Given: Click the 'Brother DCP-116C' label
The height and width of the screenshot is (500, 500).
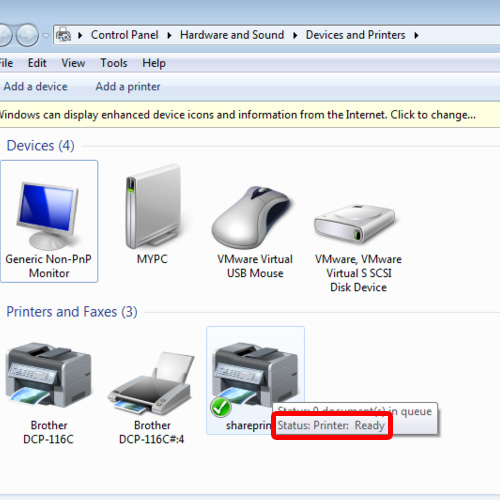Looking at the screenshot, I should pos(49,432).
